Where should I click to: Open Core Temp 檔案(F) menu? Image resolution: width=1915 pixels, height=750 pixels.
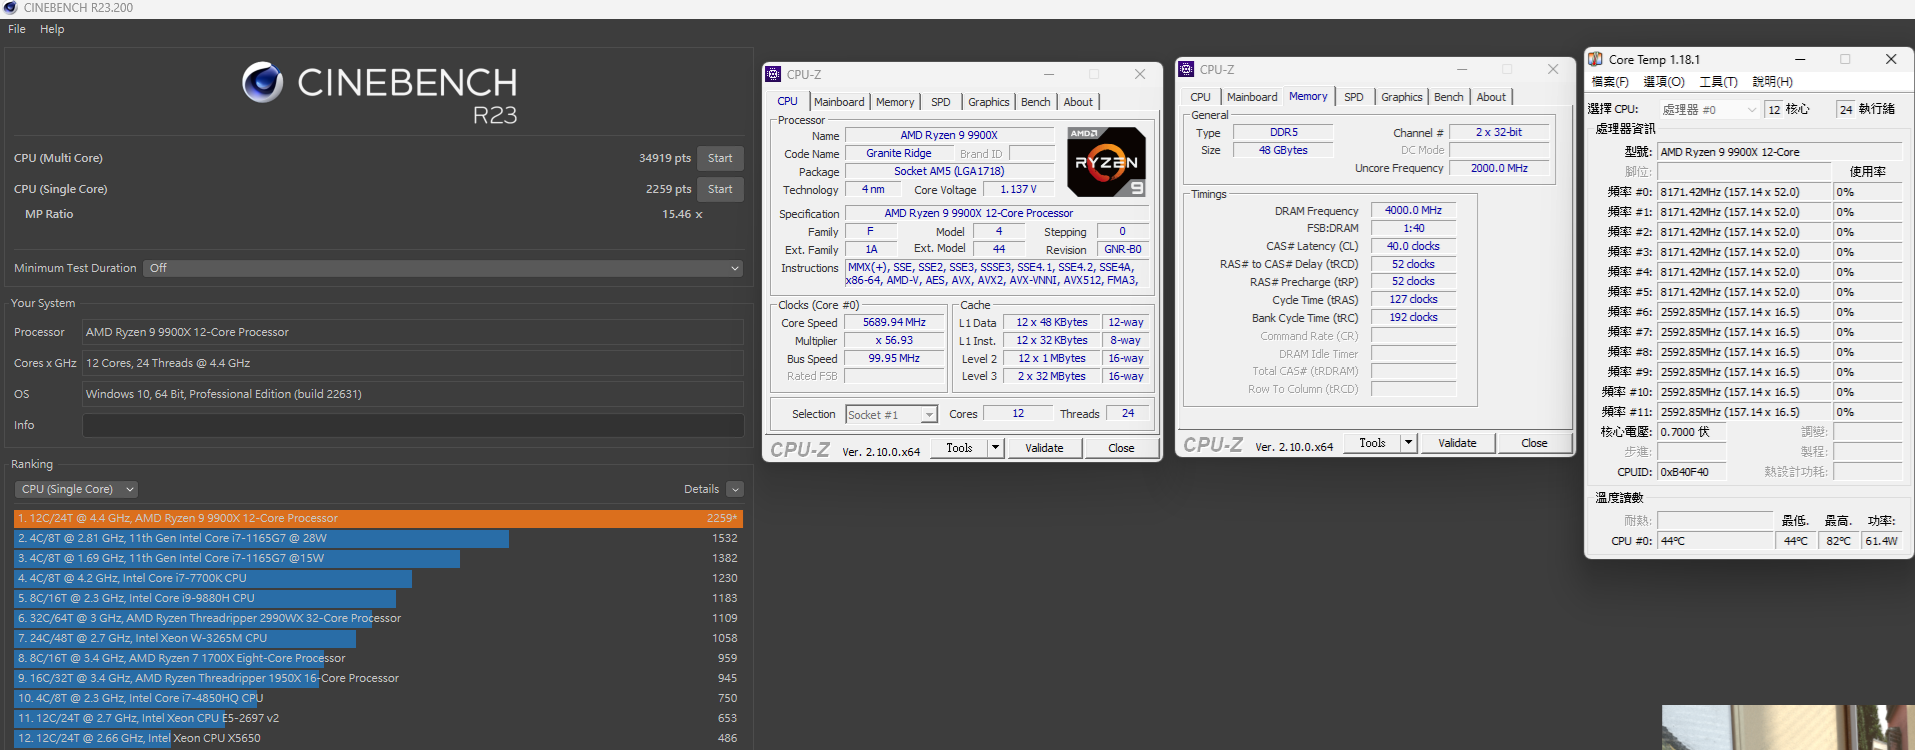click(1610, 82)
